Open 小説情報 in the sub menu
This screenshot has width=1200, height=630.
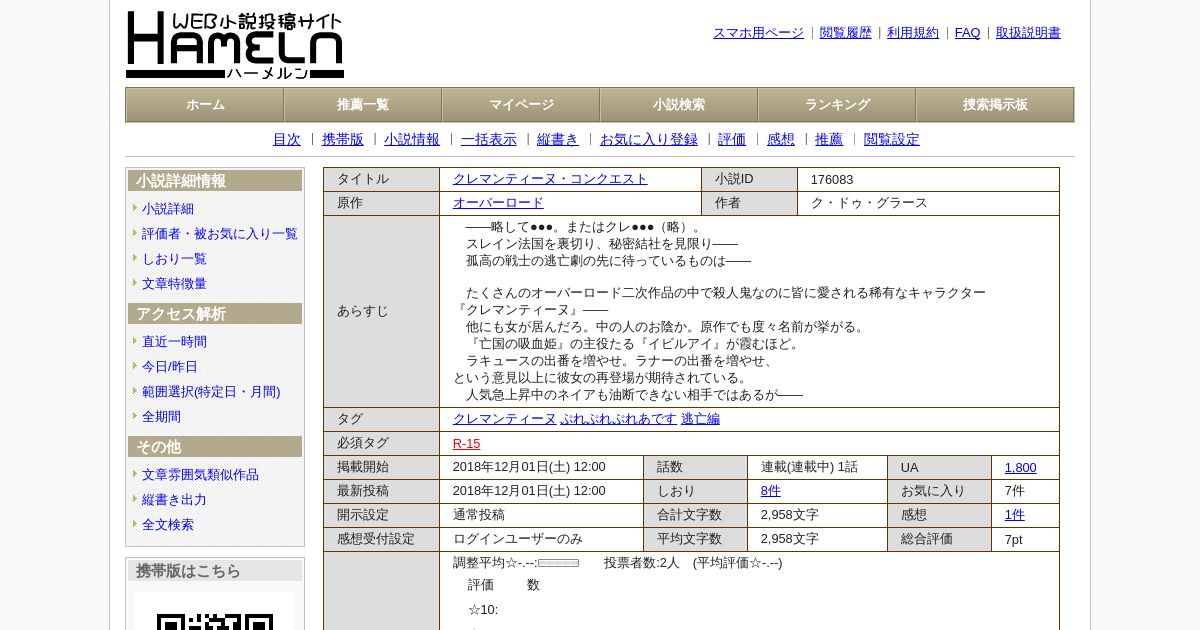(412, 140)
